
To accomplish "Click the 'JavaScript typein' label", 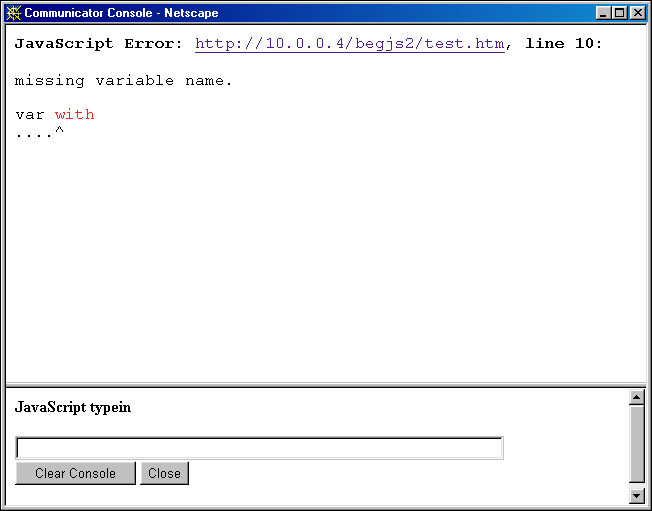I will click(x=73, y=407).
